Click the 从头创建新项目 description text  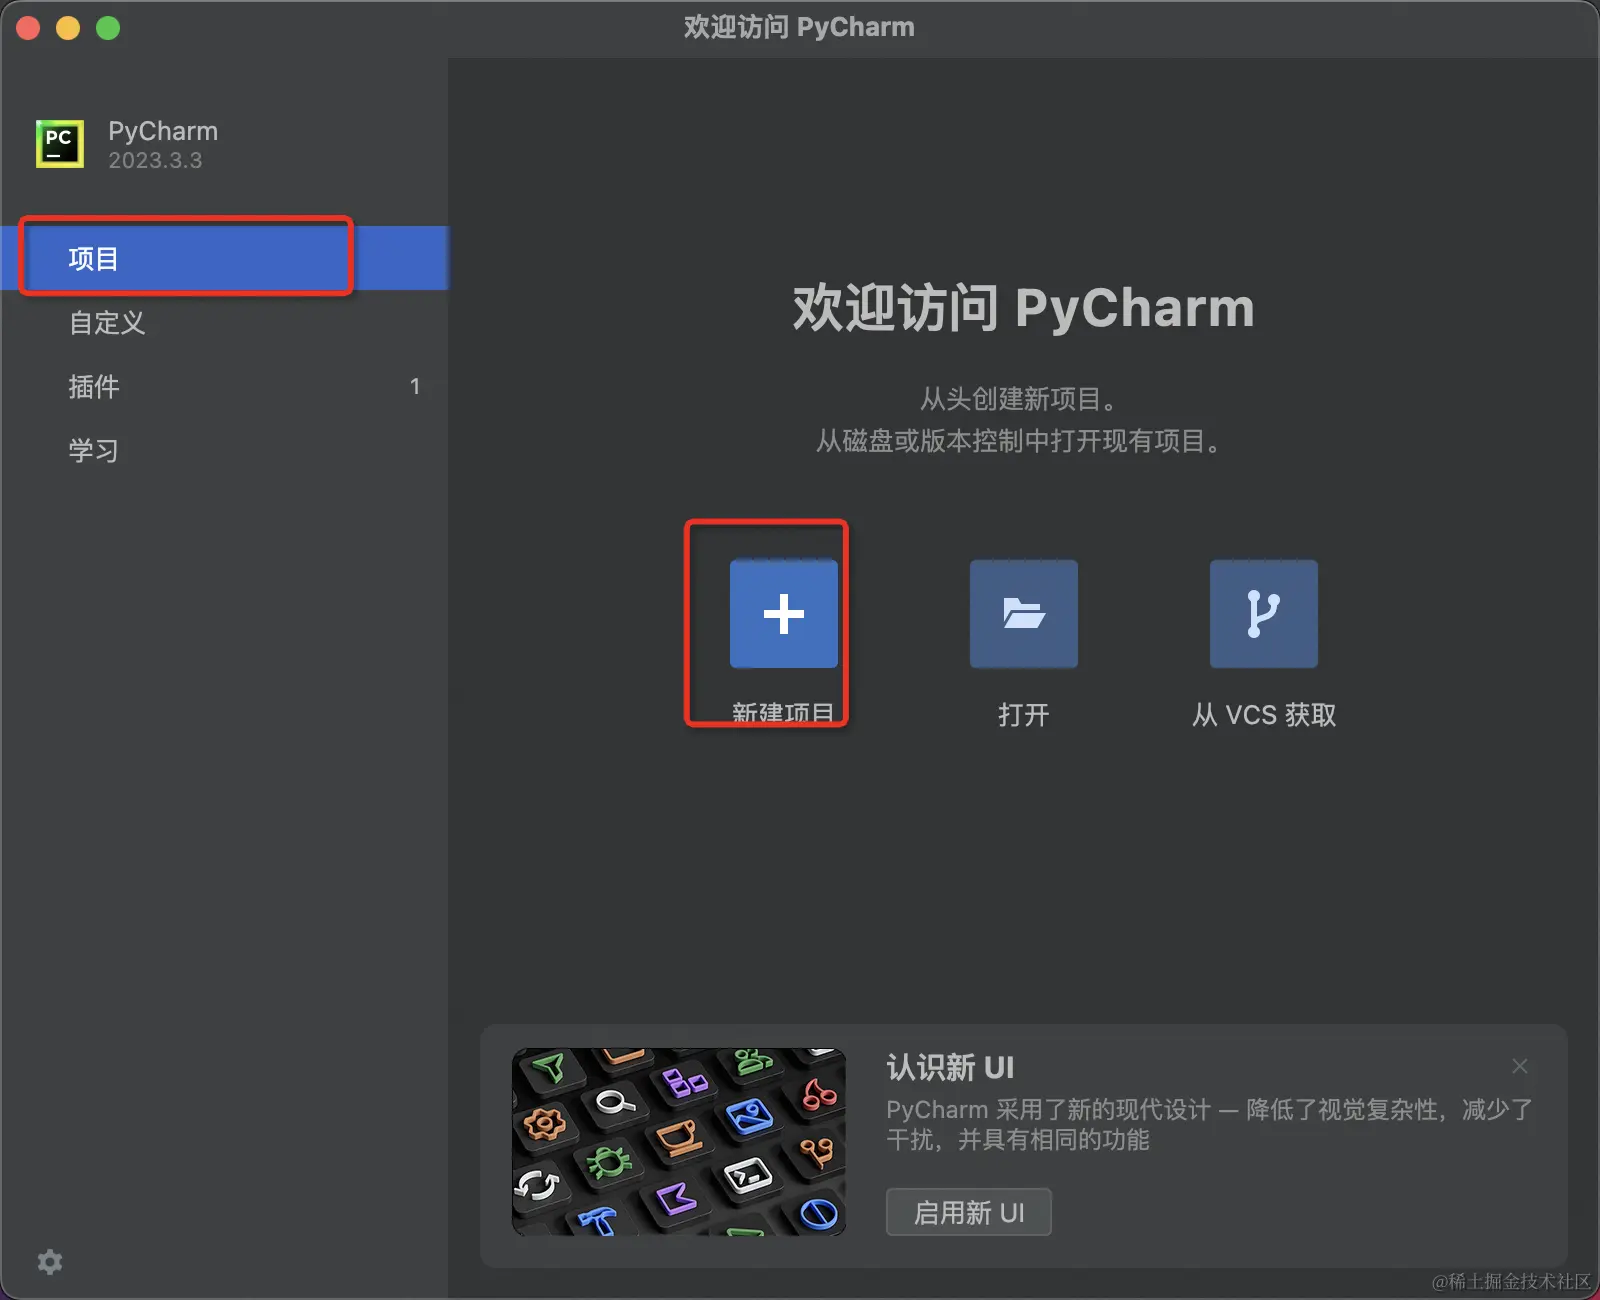1018,399
